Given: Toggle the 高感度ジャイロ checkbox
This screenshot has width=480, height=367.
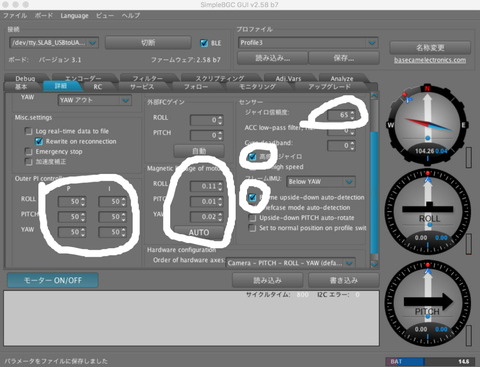Looking at the screenshot, I should [x=252, y=156].
